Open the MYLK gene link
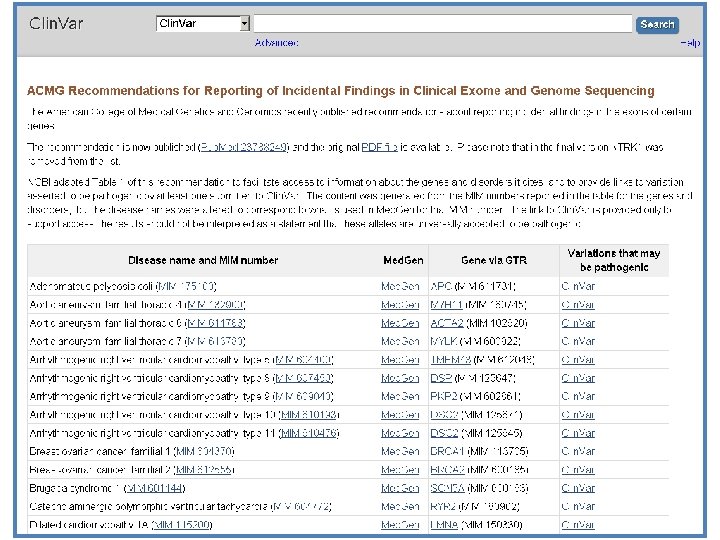This screenshot has width=720, height=540. point(443,342)
